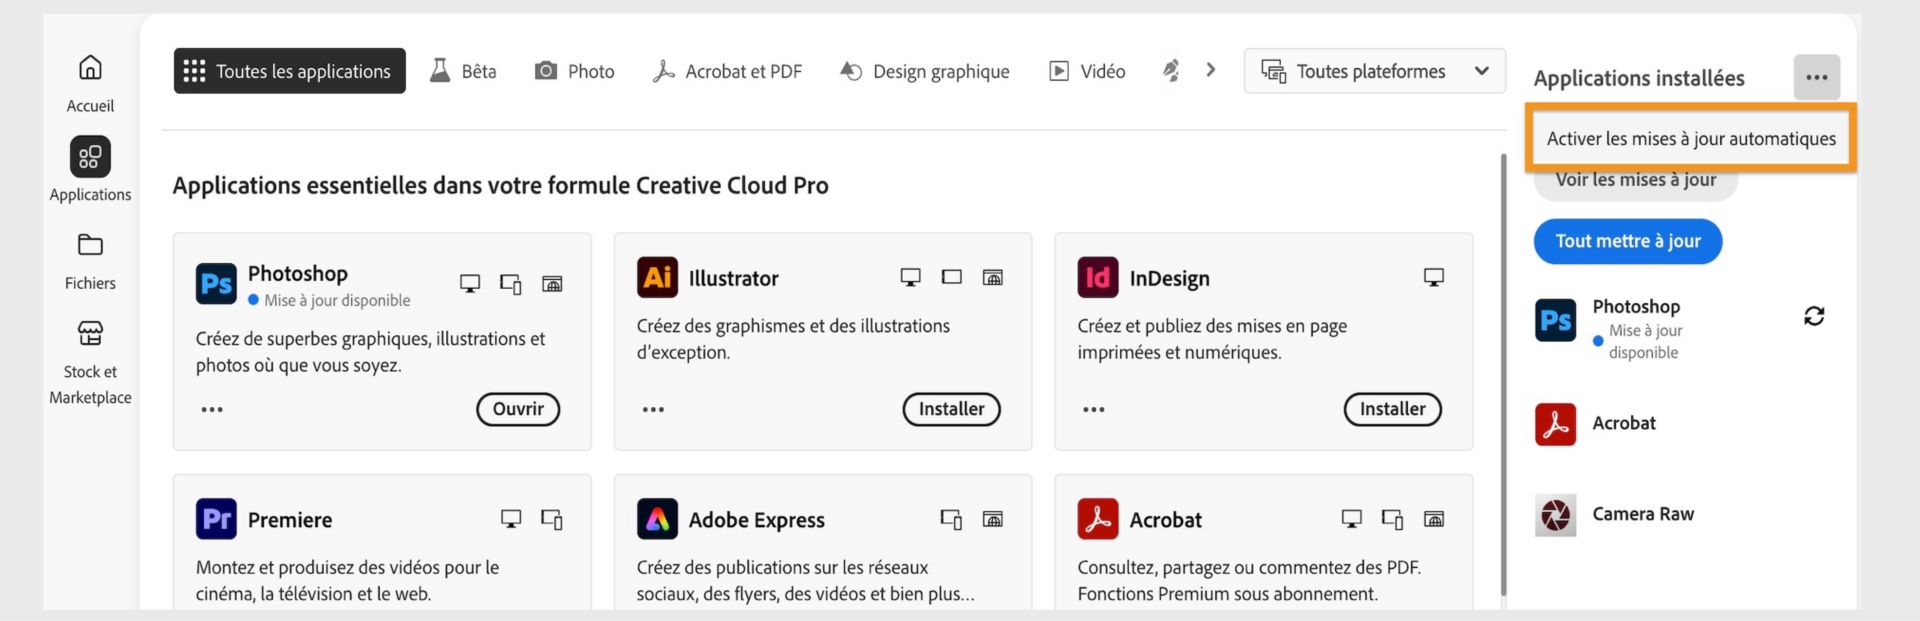
Task: Click the Tout mettre à jour button
Action: point(1628,241)
